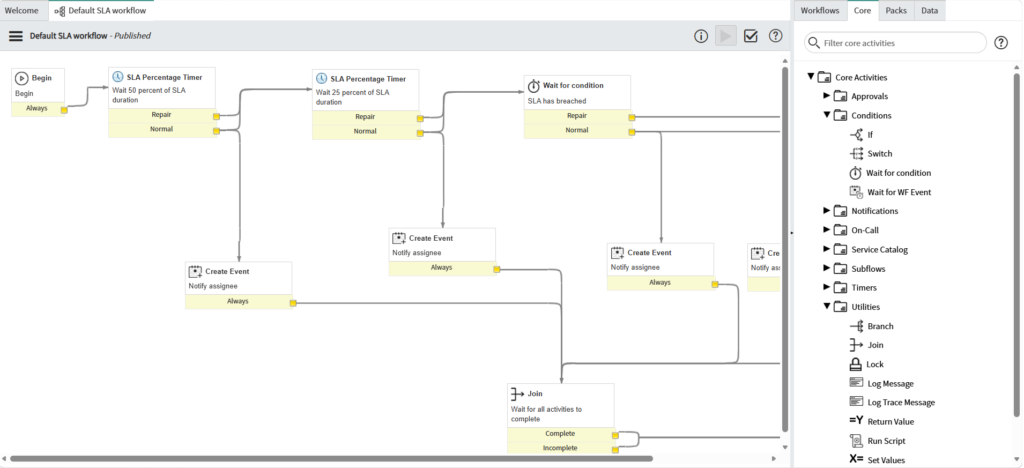The width and height of the screenshot is (1024, 468).
Task: Click the run workflow play button
Action: (x=726, y=36)
